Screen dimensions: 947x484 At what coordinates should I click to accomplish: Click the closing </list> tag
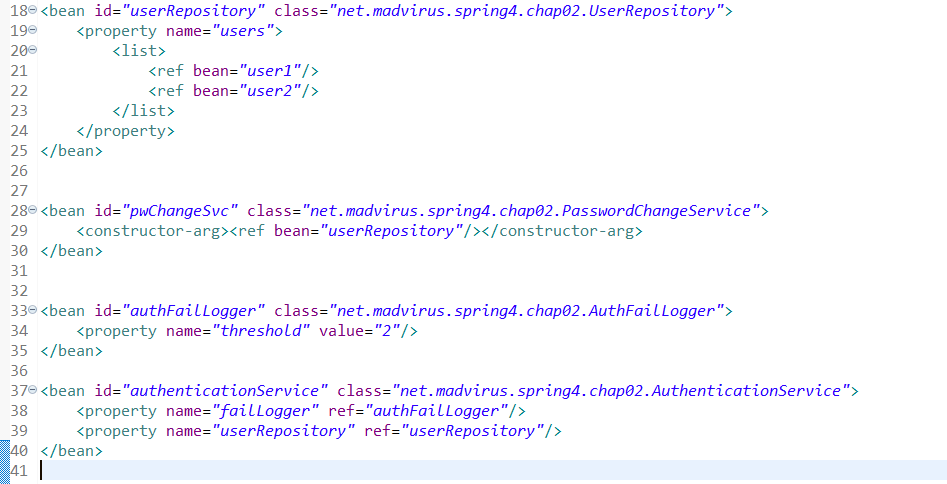tap(143, 111)
